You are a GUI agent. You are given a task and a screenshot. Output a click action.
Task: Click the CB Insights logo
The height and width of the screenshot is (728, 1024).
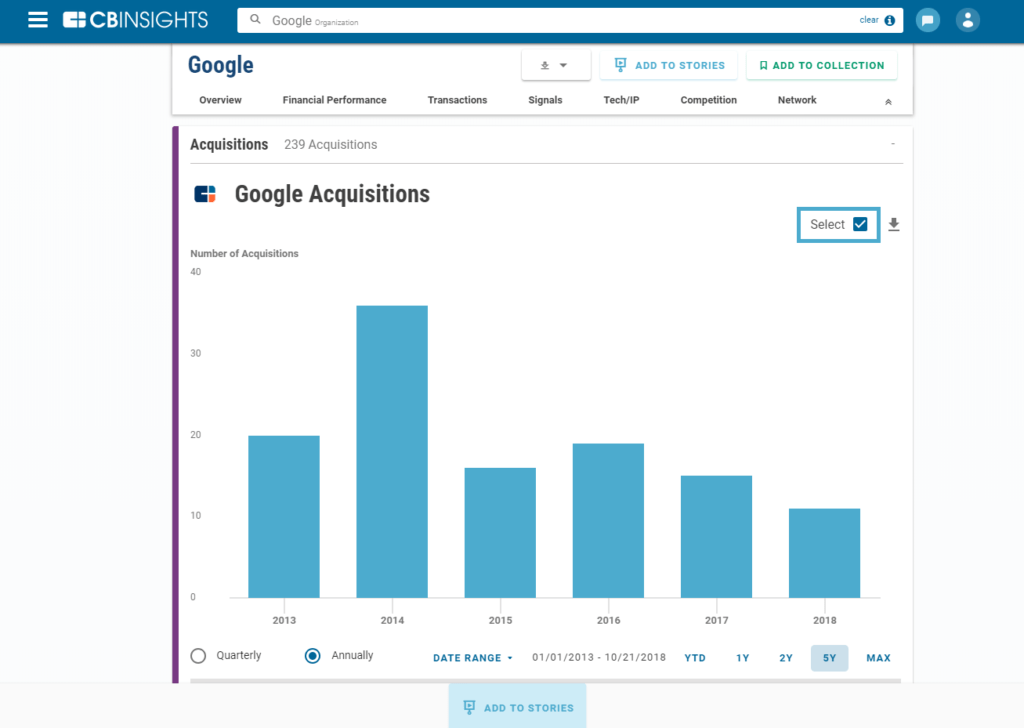[x=135, y=20]
